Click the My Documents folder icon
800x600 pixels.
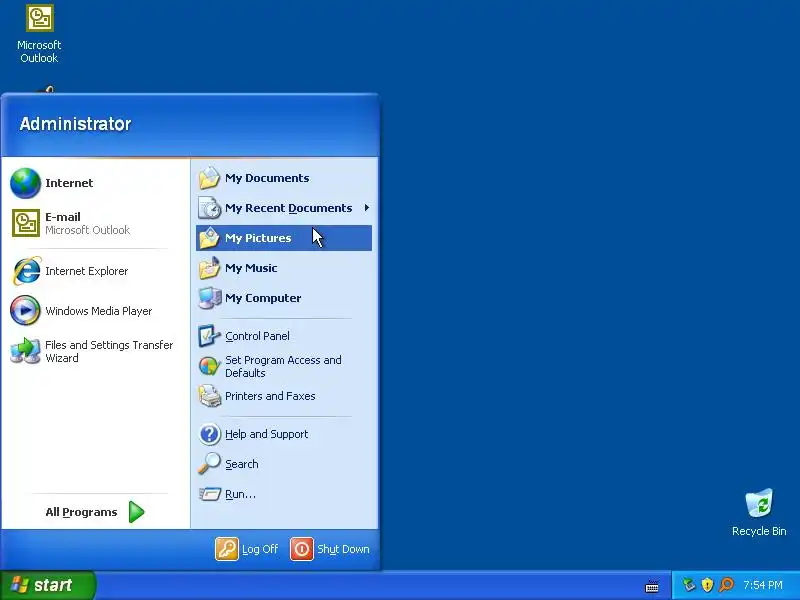coord(209,178)
